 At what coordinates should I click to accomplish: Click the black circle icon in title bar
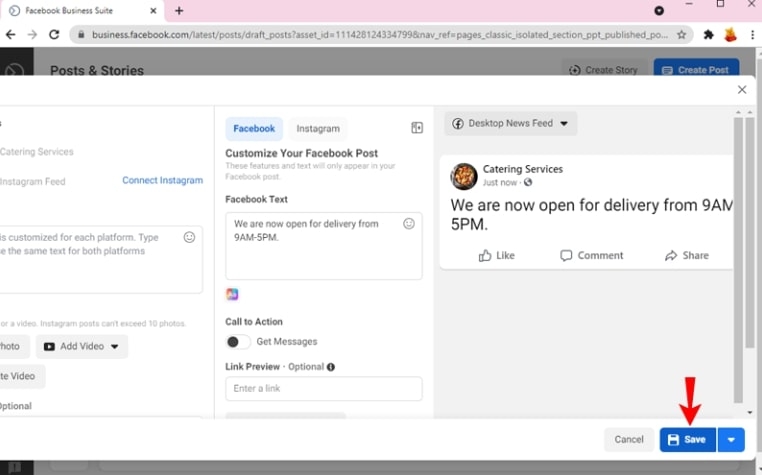(659, 11)
